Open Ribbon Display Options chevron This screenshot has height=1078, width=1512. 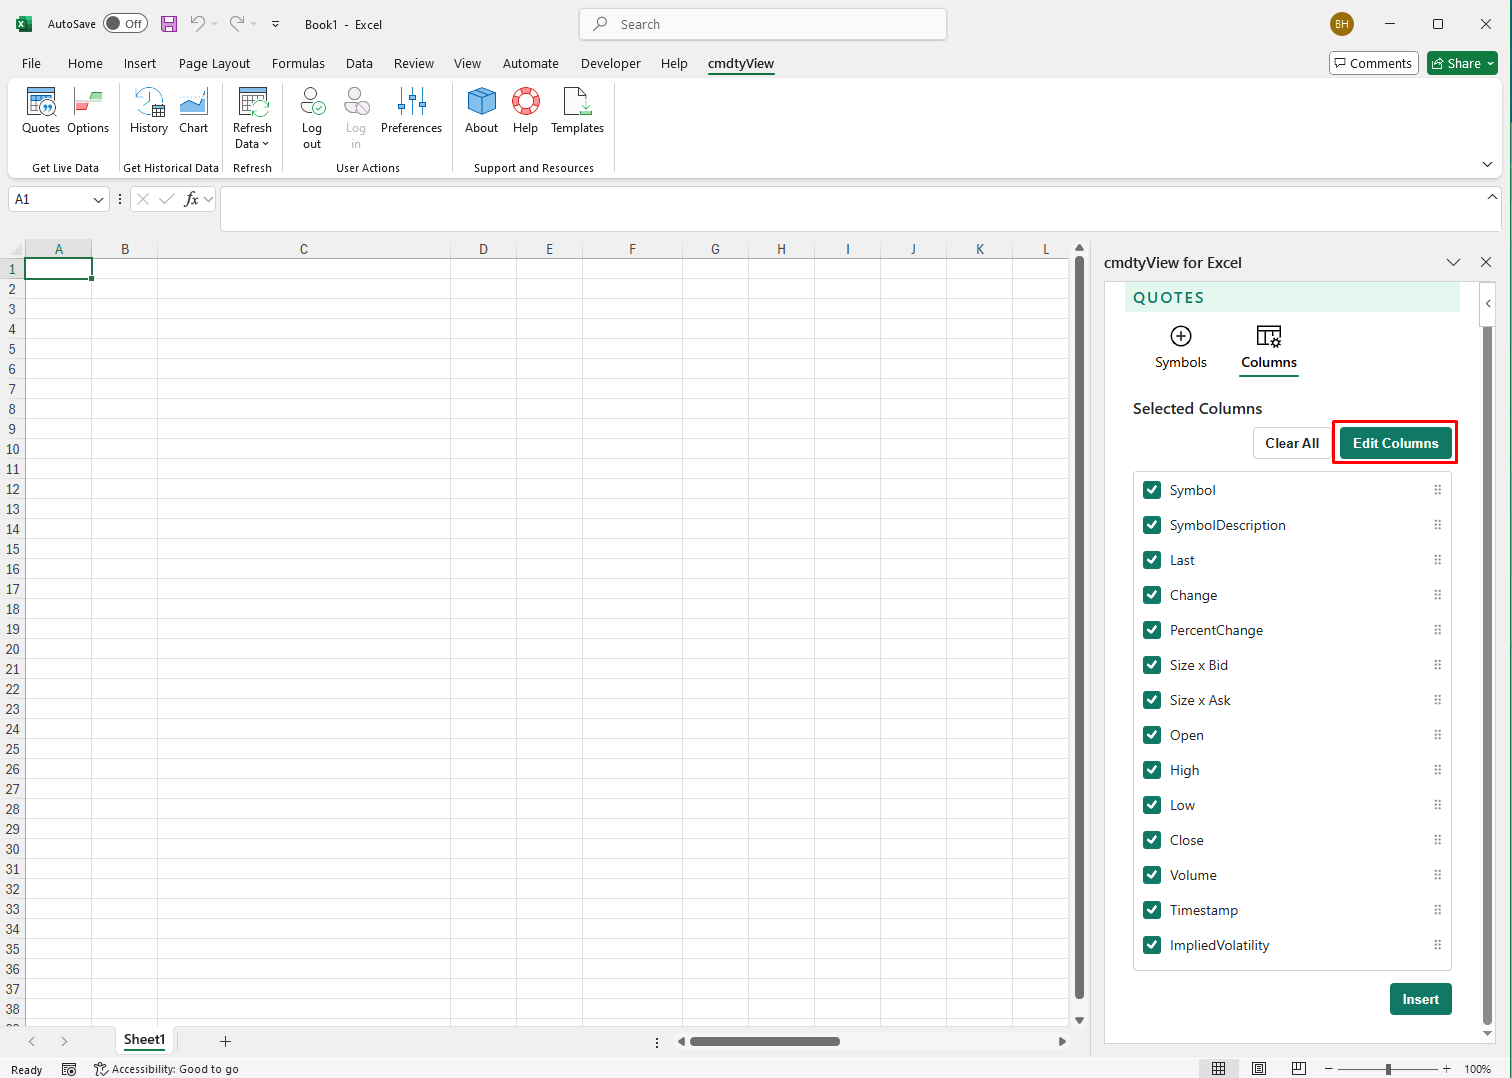[x=1487, y=165]
